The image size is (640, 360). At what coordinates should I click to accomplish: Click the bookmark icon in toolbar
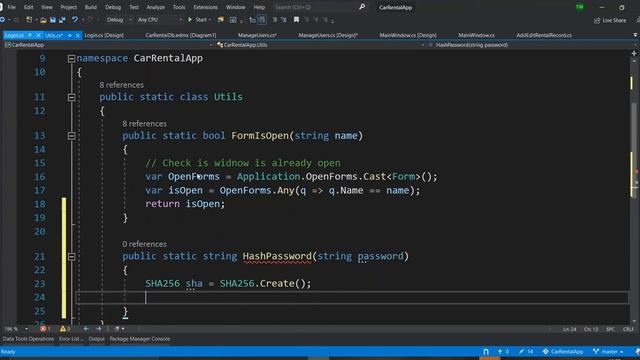[296, 20]
